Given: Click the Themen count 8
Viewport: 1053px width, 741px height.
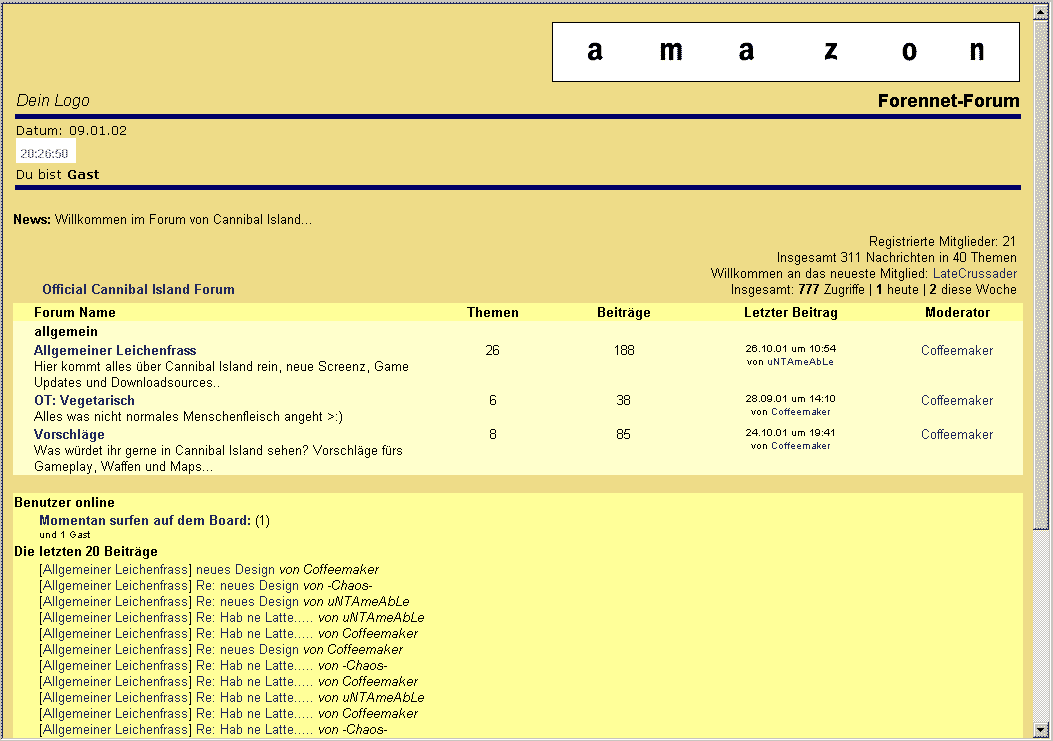Looking at the screenshot, I should pyautogui.click(x=493, y=434).
